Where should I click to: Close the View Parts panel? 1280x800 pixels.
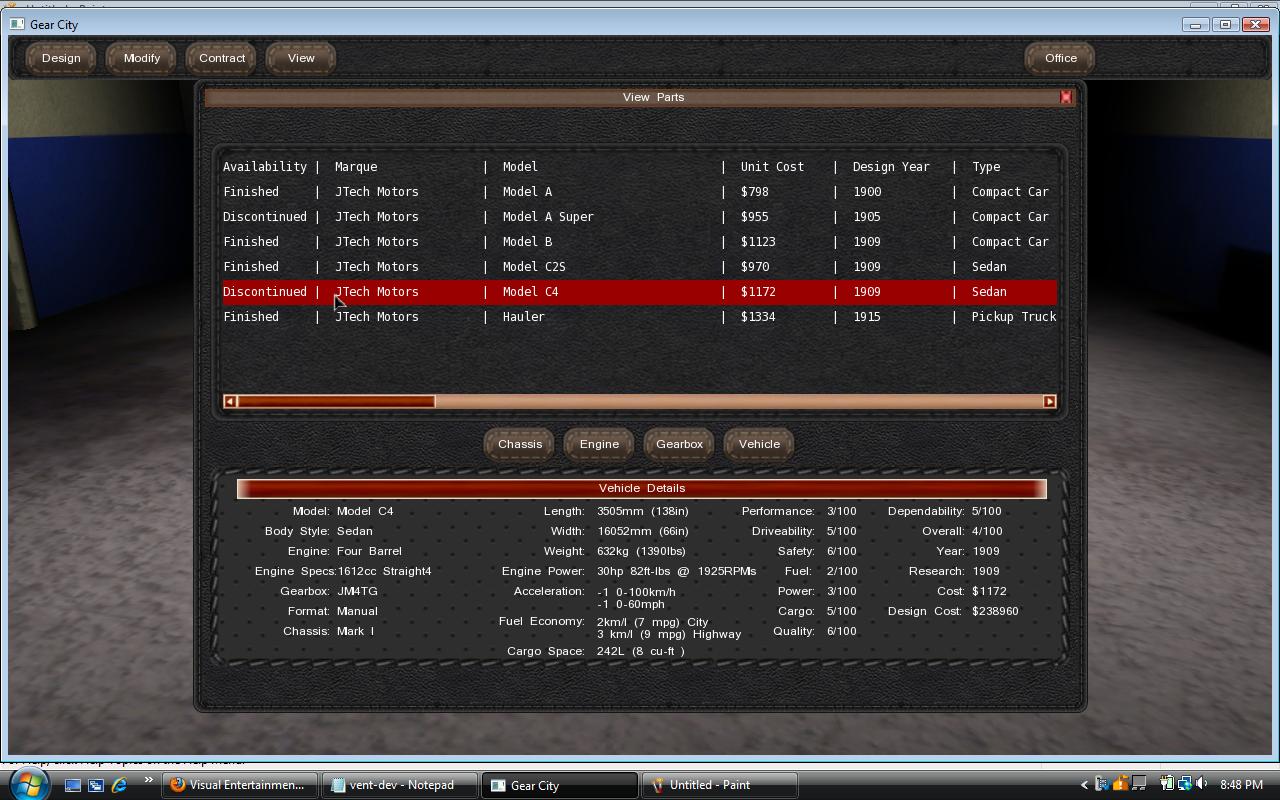[x=1065, y=97]
